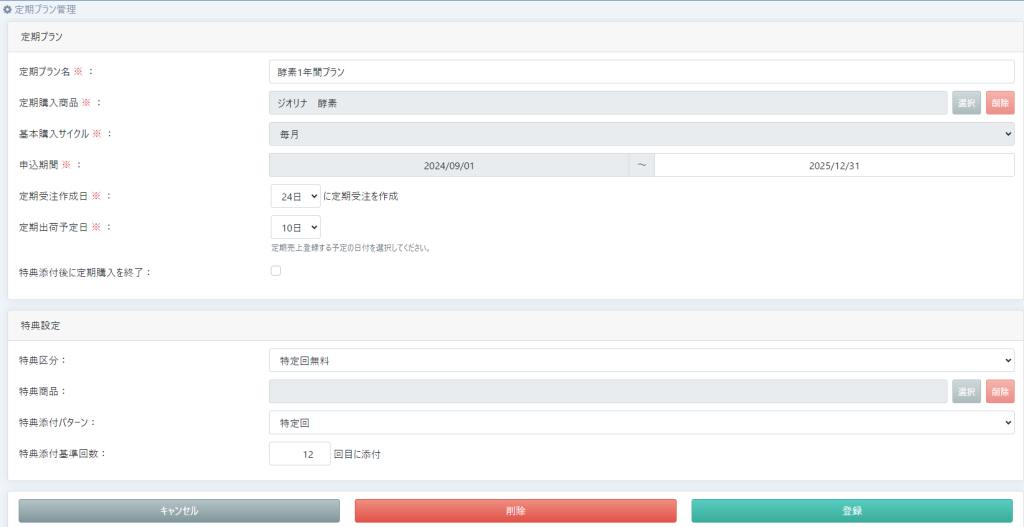Screen dimensions: 1024x527
Task: Click the gear icon beside 定期プラン管理
Action: 8,9
